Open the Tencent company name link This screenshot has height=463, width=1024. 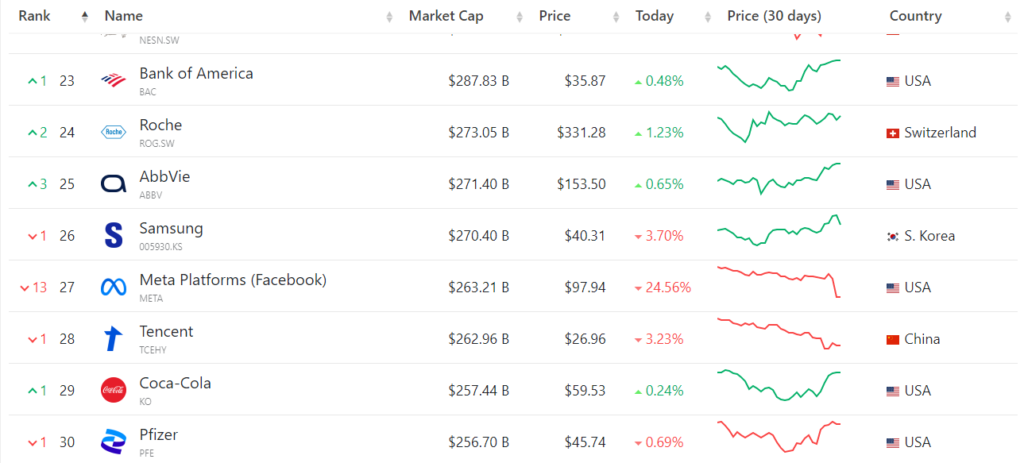(x=166, y=332)
